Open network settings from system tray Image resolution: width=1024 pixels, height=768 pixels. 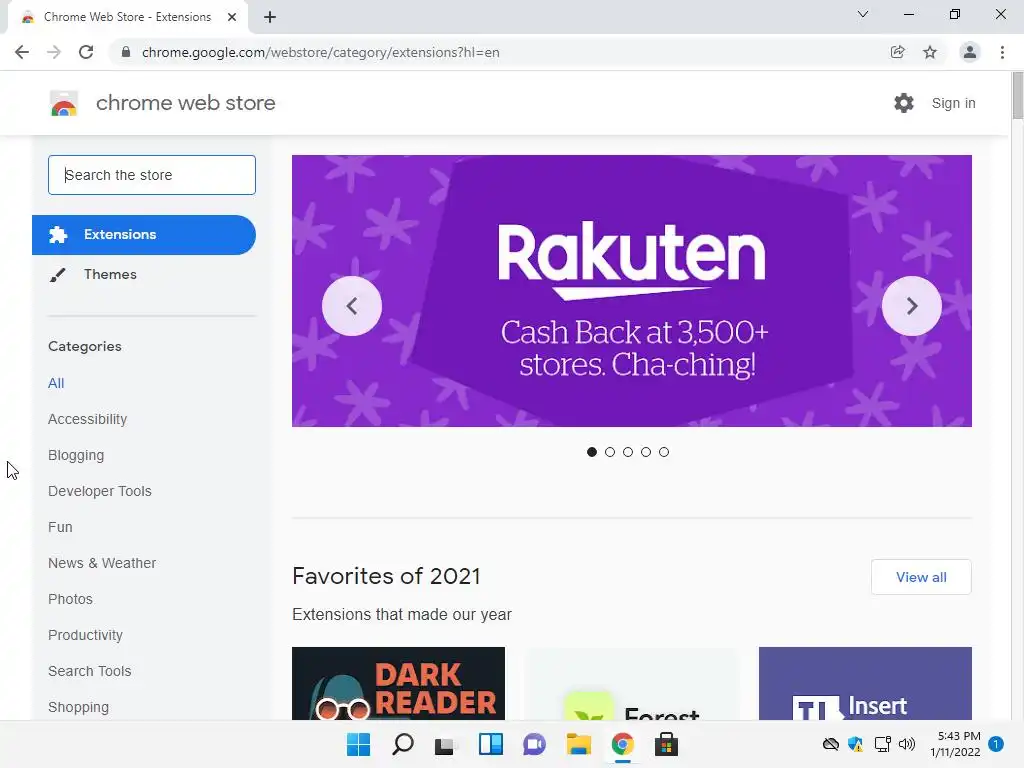(x=882, y=744)
